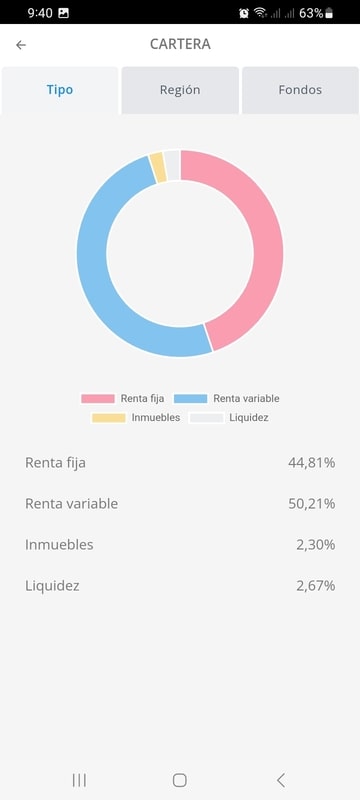Tap the system back chevron
The height and width of the screenshot is (800, 360).
click(280, 780)
